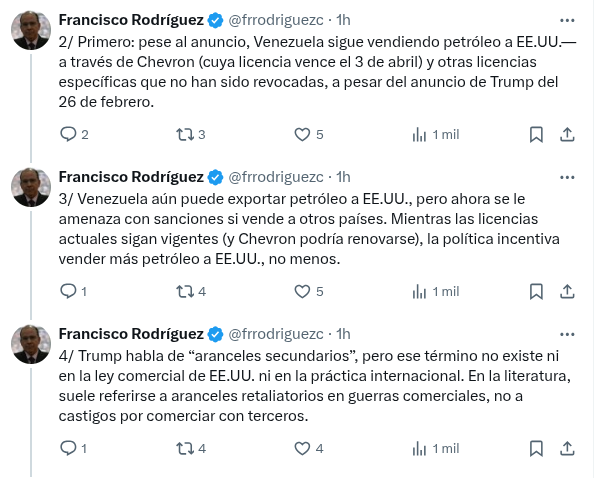This screenshot has width=600, height=478.
Task: Share the 2/ Primero tweet
Action: click(x=566, y=134)
